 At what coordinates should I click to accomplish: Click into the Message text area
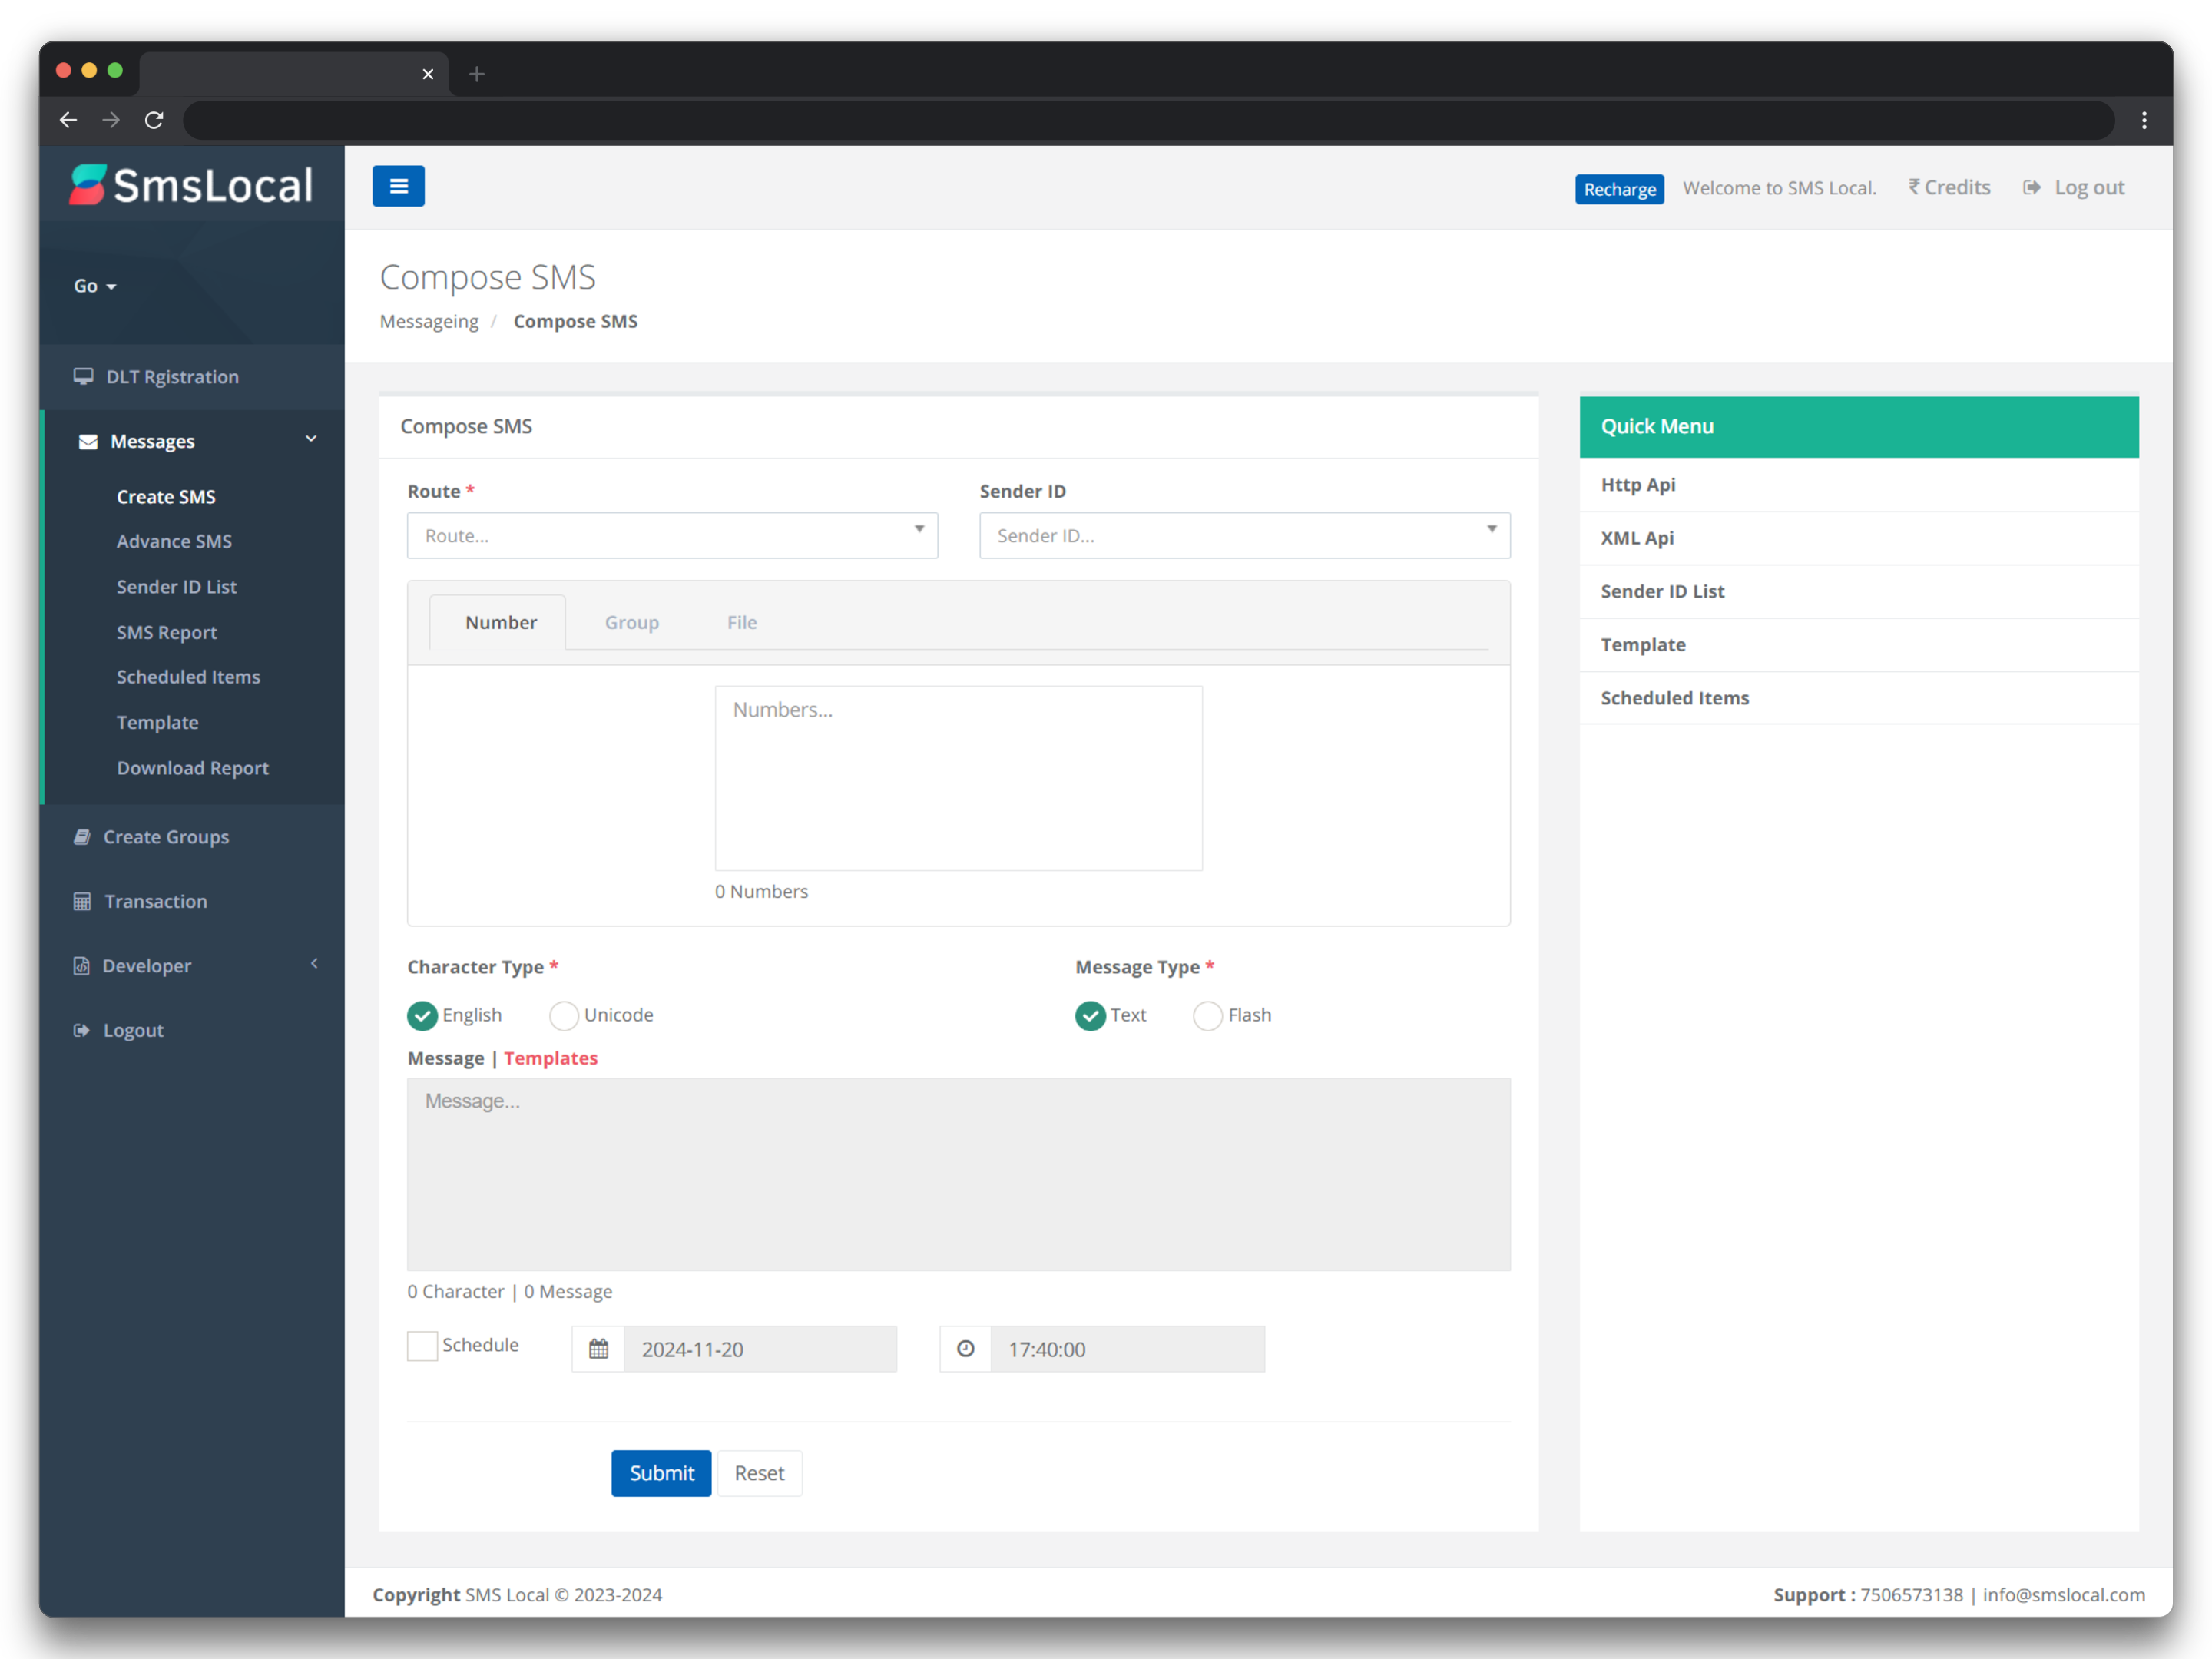(958, 1175)
